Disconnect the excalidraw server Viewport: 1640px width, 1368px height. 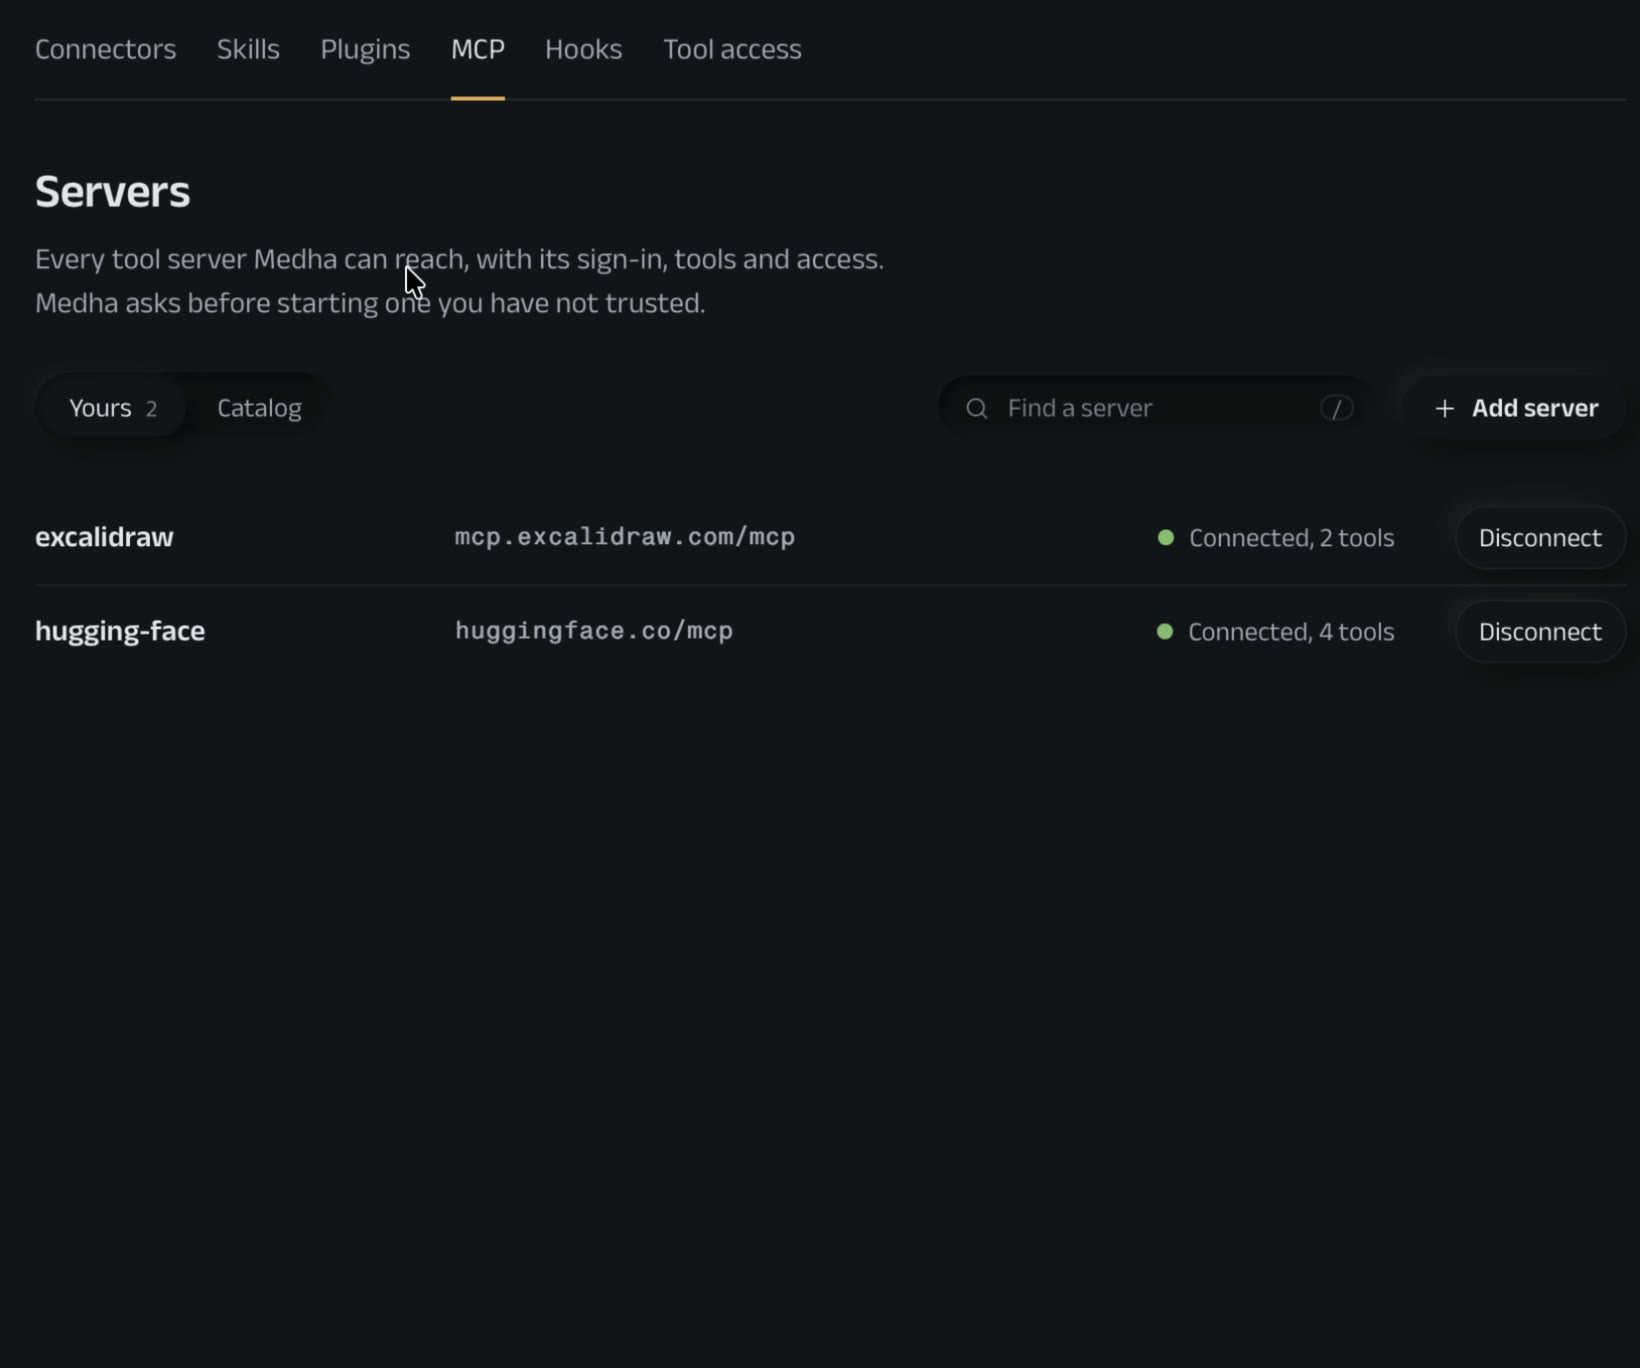(1540, 538)
